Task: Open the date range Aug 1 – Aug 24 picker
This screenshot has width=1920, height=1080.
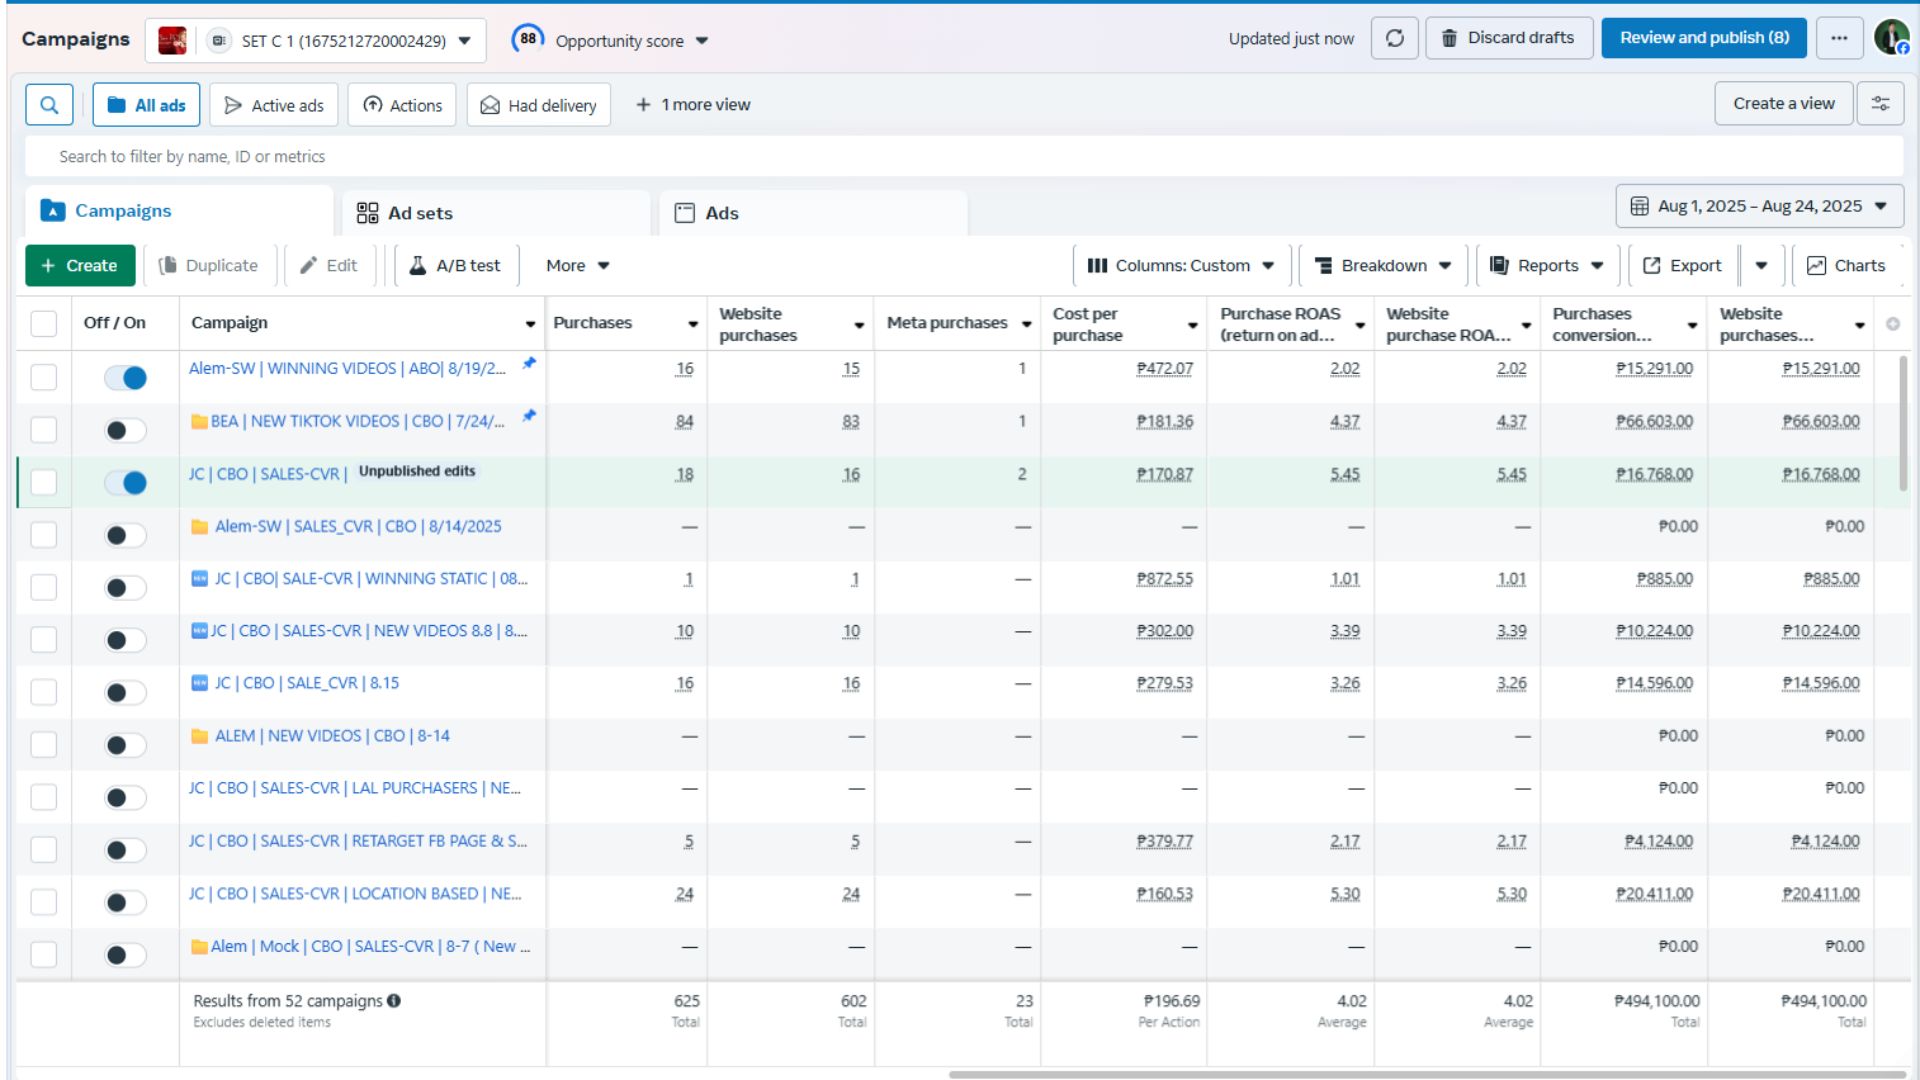Action: [1760, 206]
